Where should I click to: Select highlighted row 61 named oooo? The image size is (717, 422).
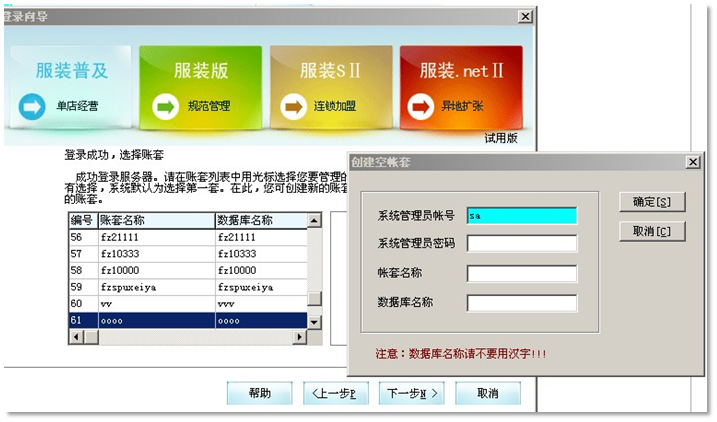click(x=188, y=321)
